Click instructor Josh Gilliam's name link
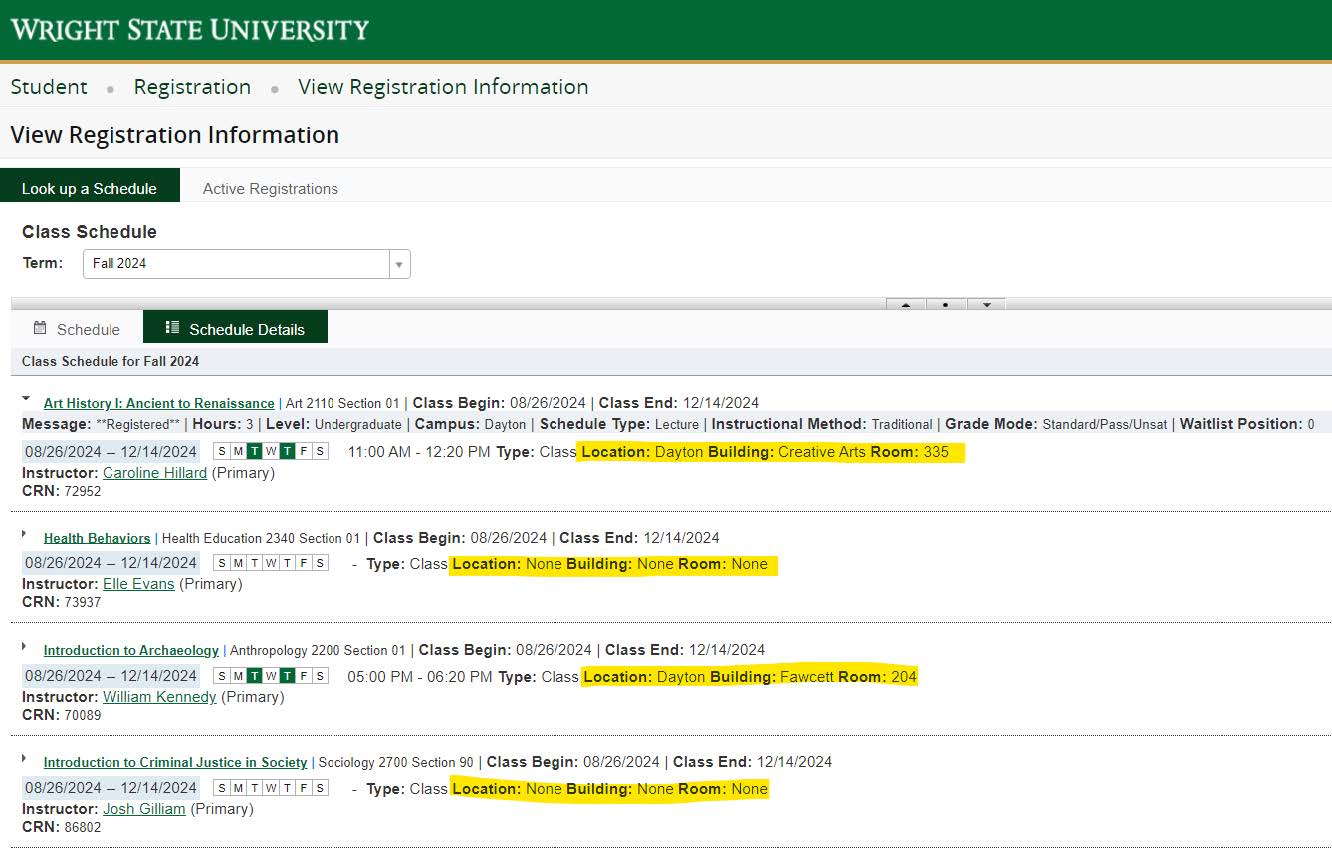 tap(144, 809)
